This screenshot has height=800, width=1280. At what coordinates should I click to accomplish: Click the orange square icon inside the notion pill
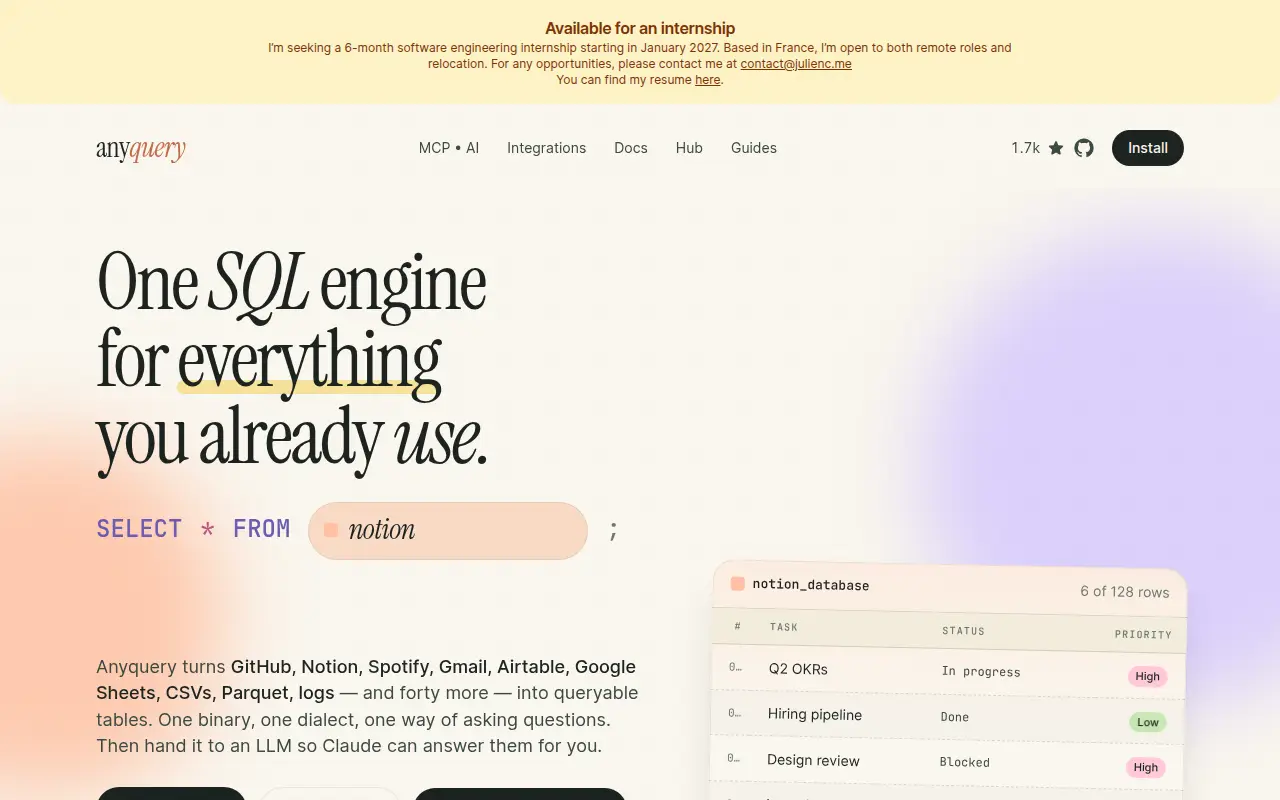[x=331, y=530]
